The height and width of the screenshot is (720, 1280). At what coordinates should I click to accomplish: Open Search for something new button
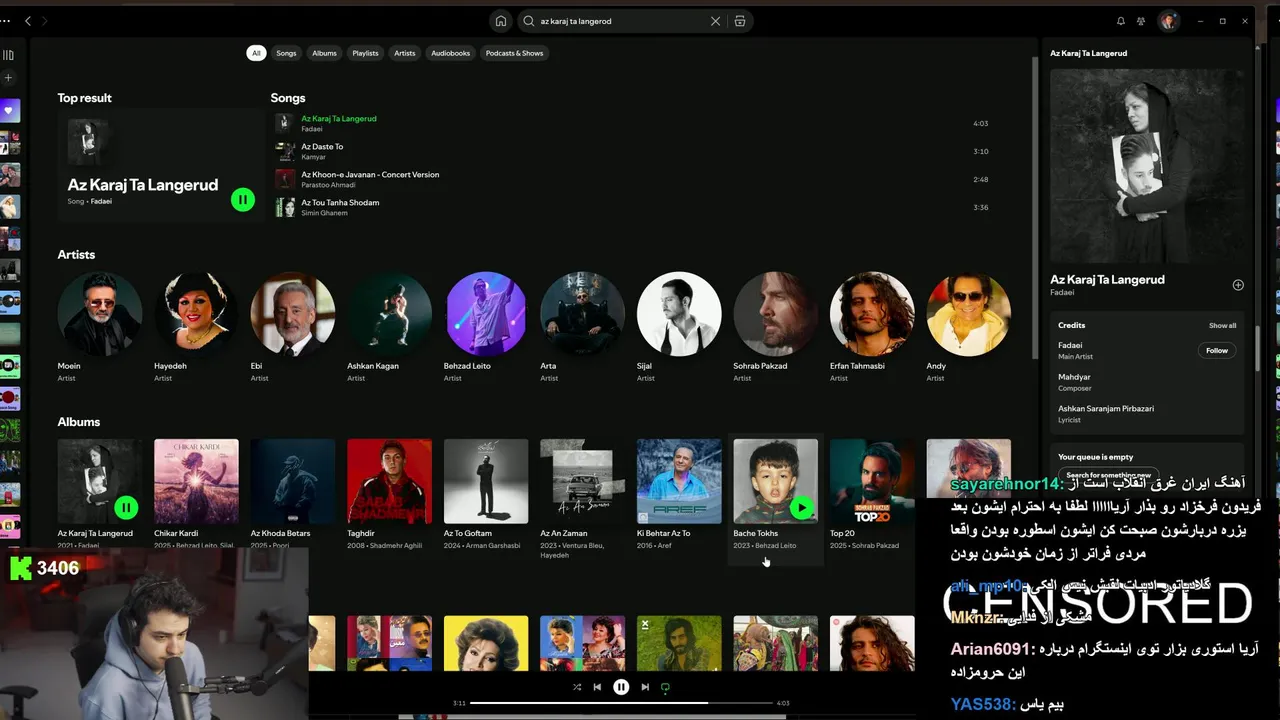[x=1108, y=475]
